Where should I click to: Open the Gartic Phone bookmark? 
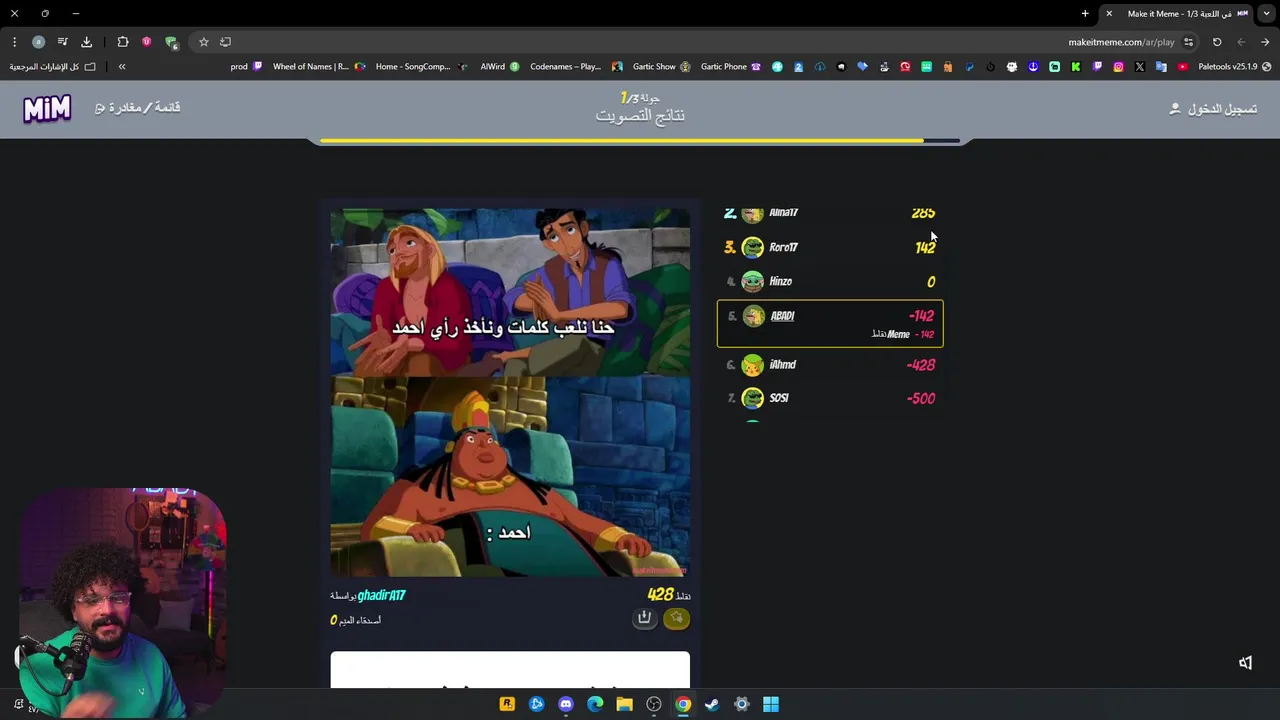(731, 67)
